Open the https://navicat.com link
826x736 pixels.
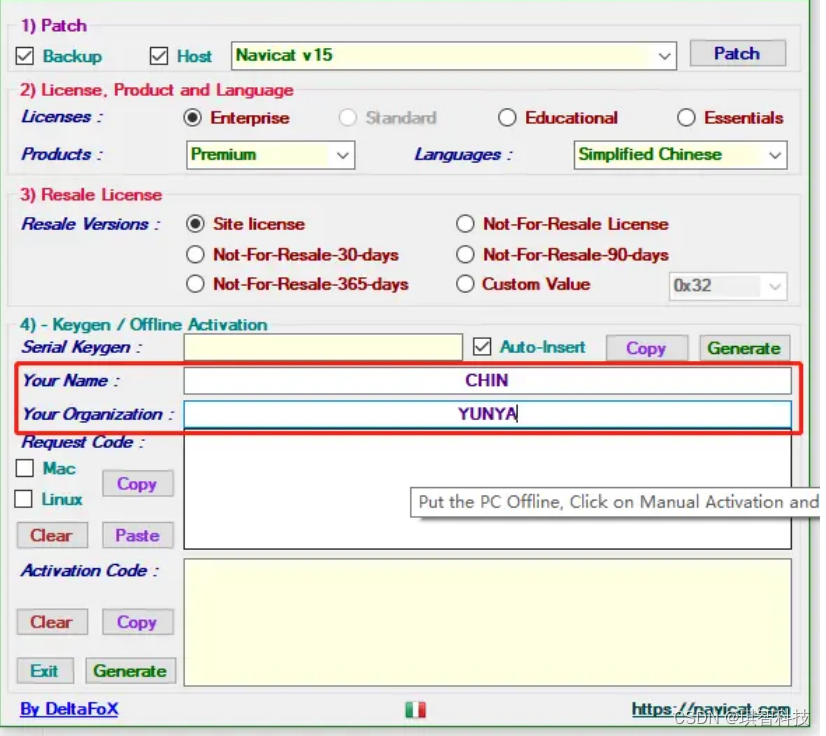pos(711,710)
